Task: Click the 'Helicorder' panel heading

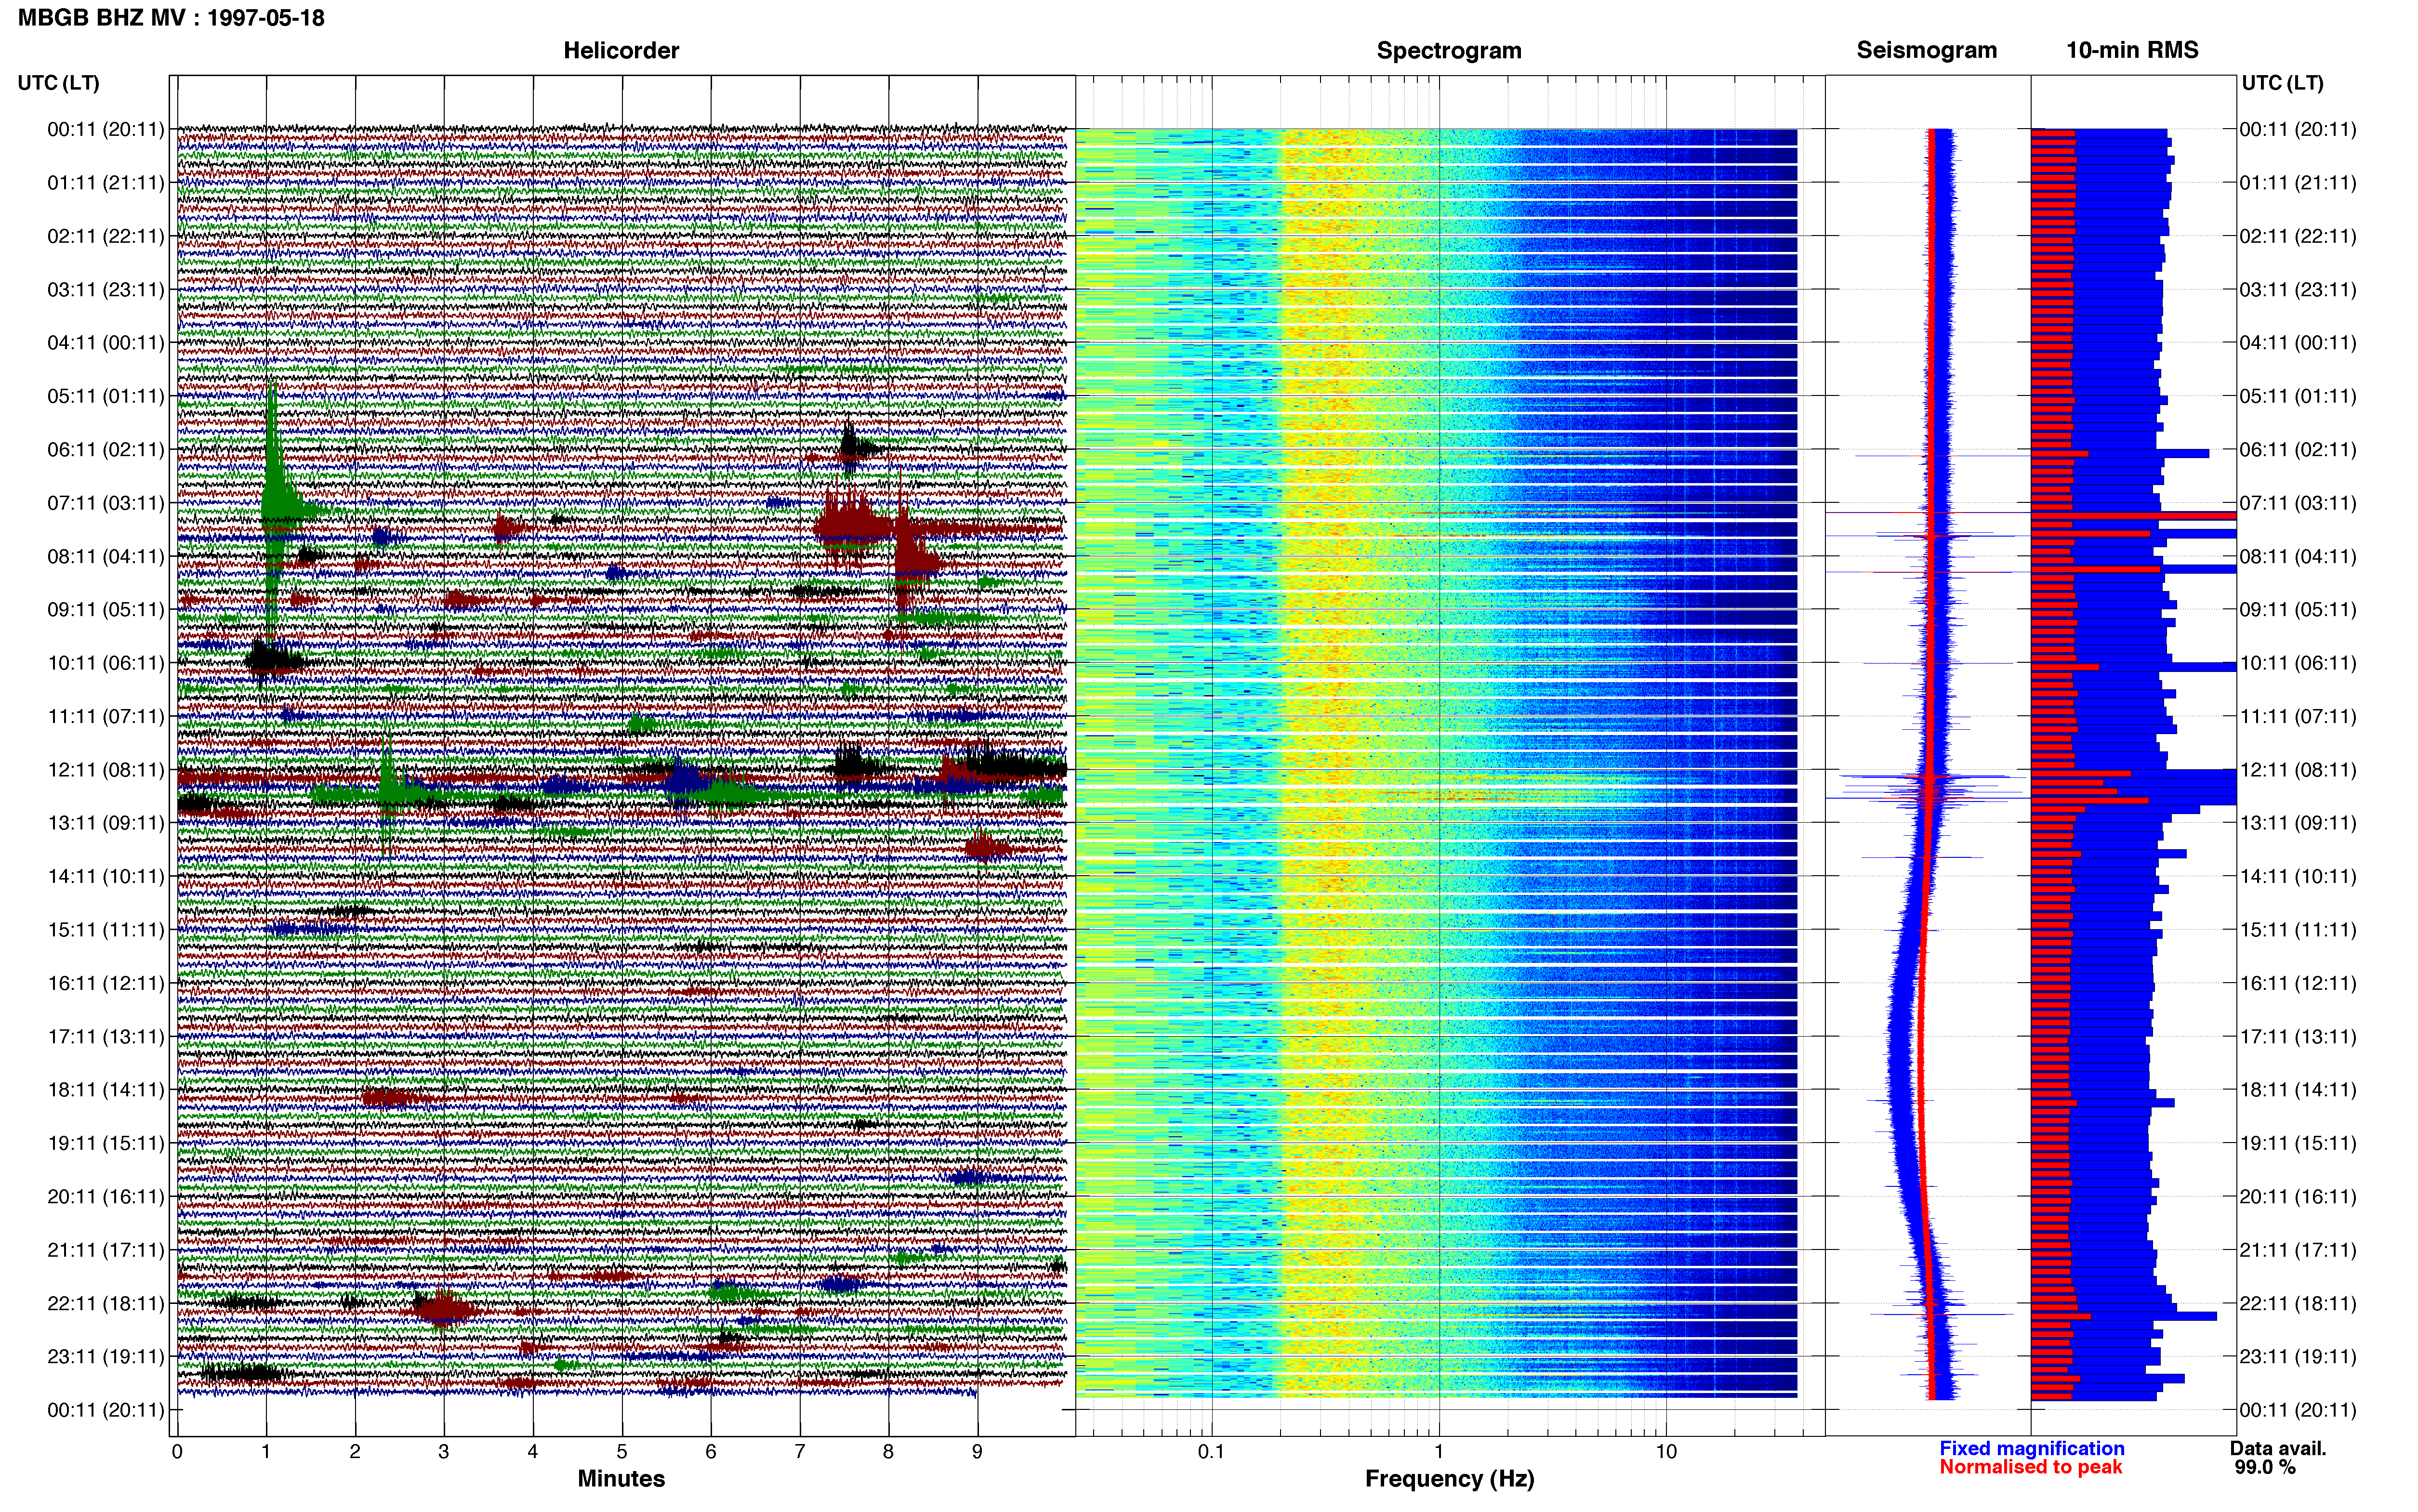Action: click(621, 51)
